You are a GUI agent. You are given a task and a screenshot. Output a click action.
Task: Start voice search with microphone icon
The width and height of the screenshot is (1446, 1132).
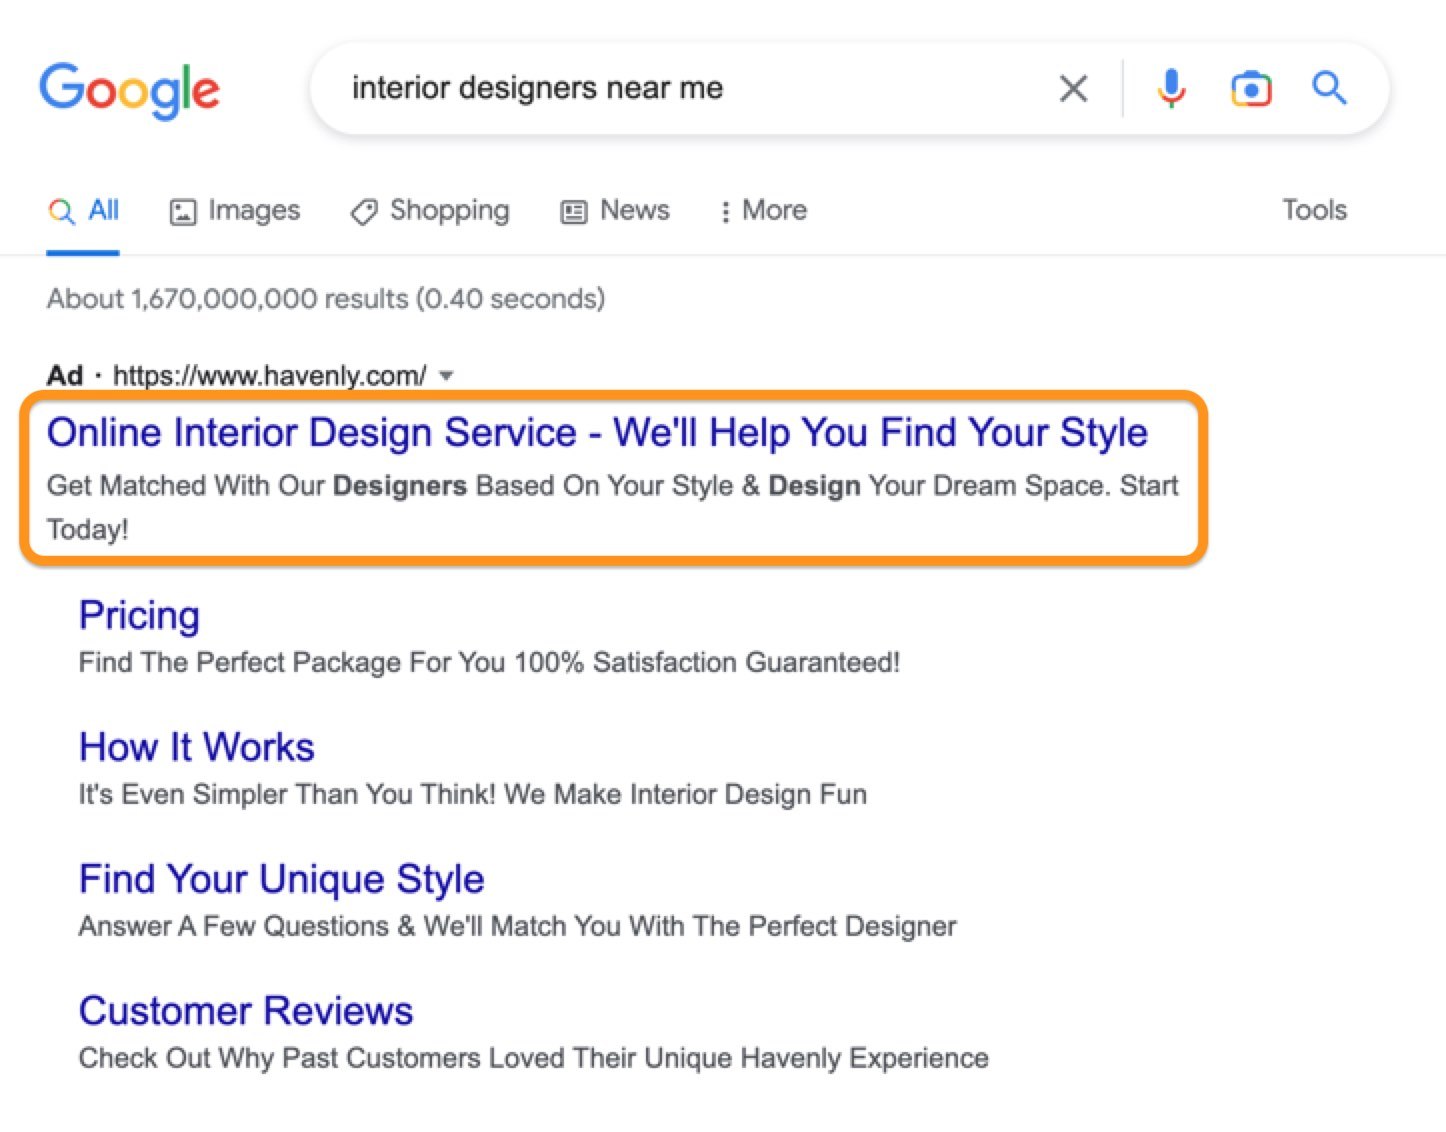point(1171,89)
